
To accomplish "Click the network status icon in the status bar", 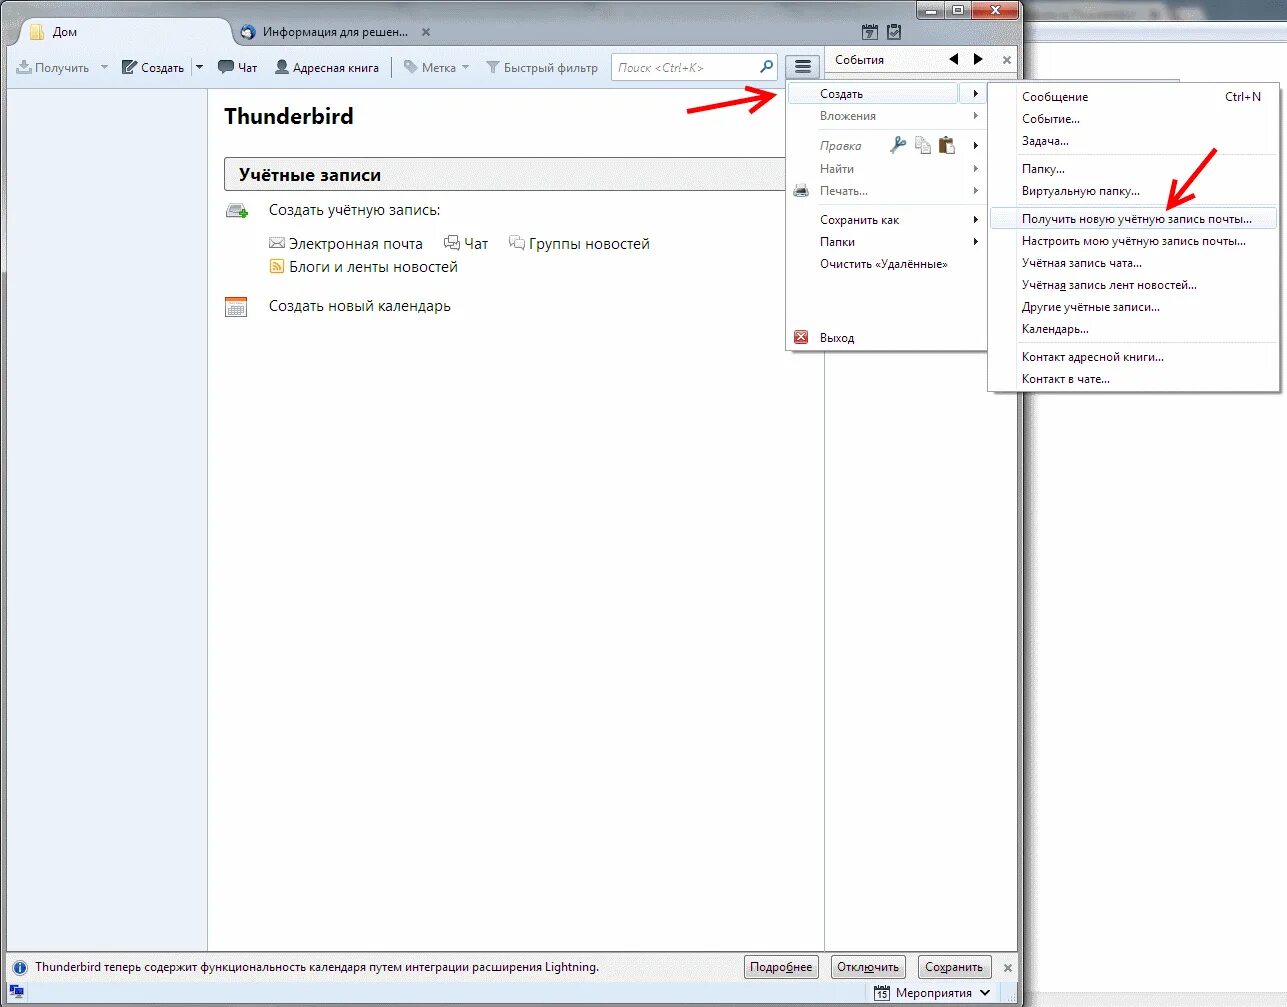I will click(16, 992).
